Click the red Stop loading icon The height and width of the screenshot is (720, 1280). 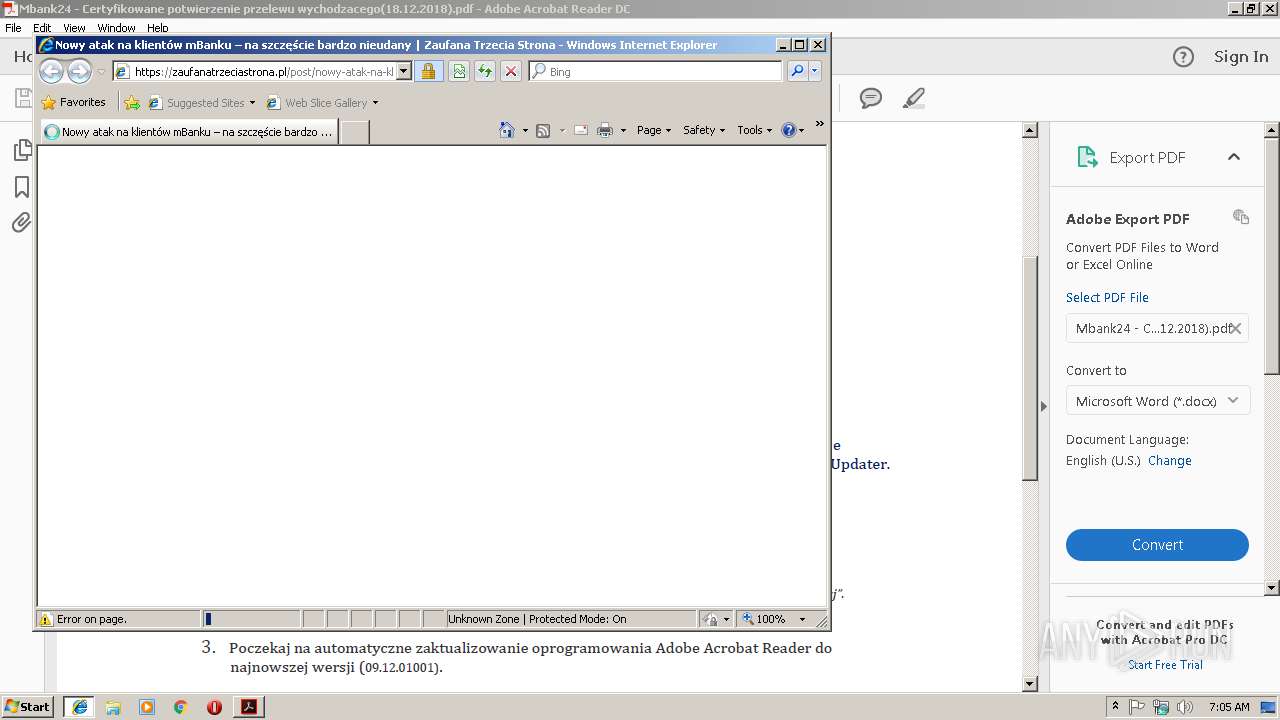[x=511, y=71]
